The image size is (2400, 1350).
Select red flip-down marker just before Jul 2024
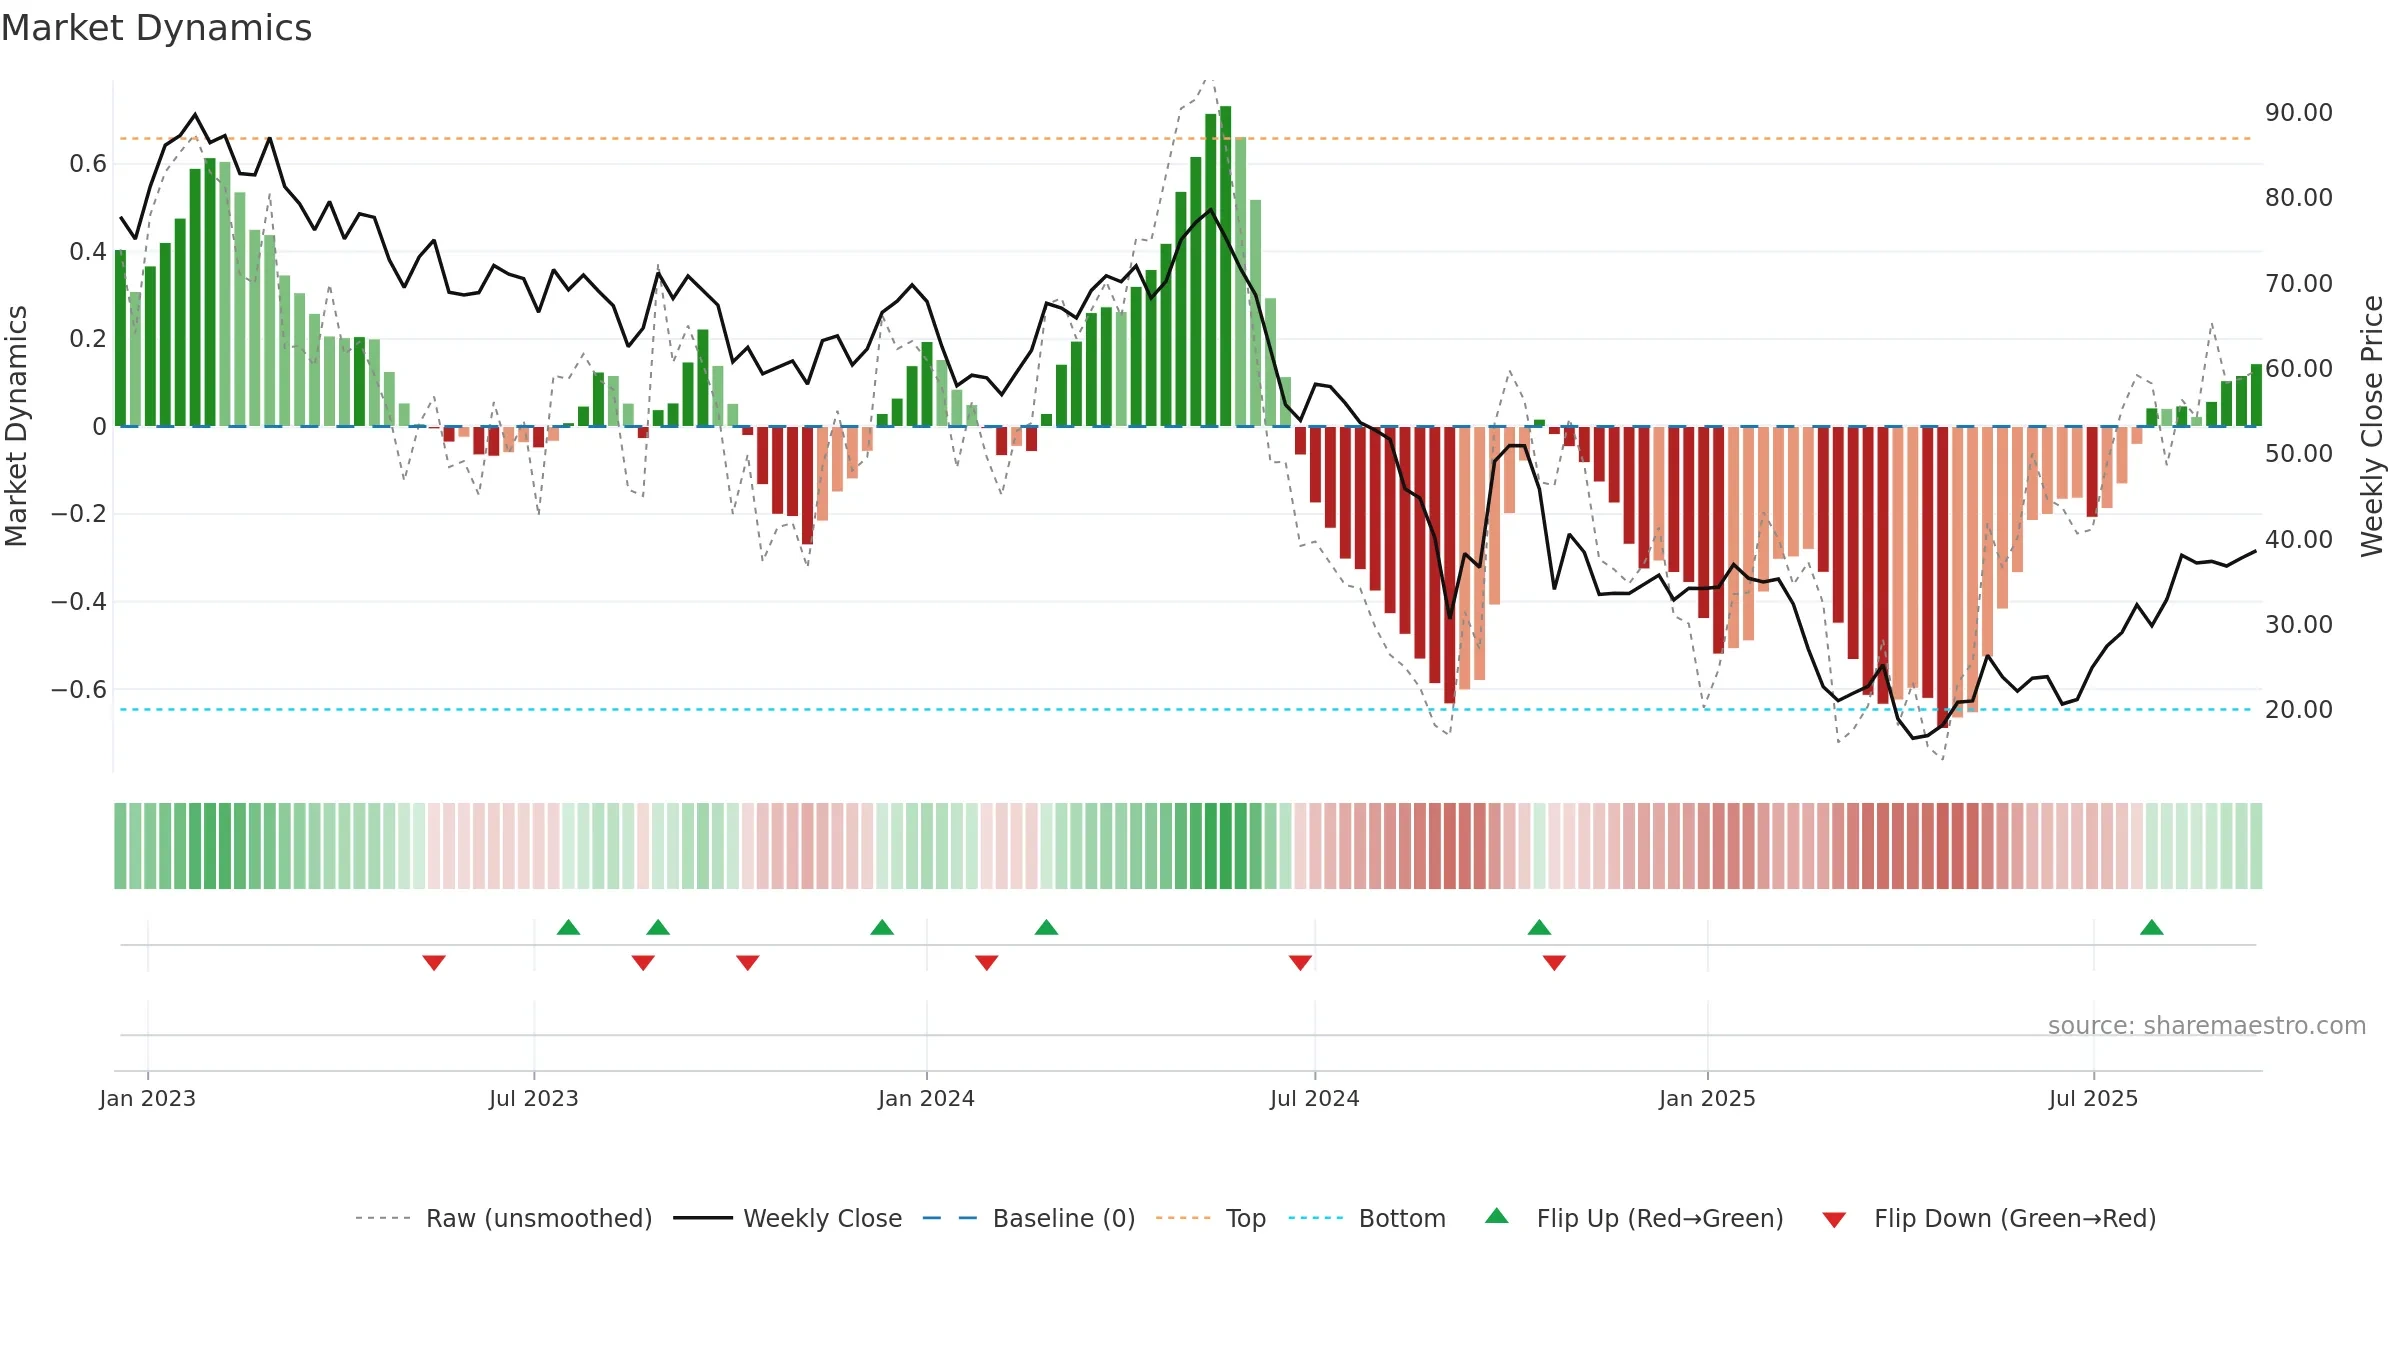pos(1300,963)
